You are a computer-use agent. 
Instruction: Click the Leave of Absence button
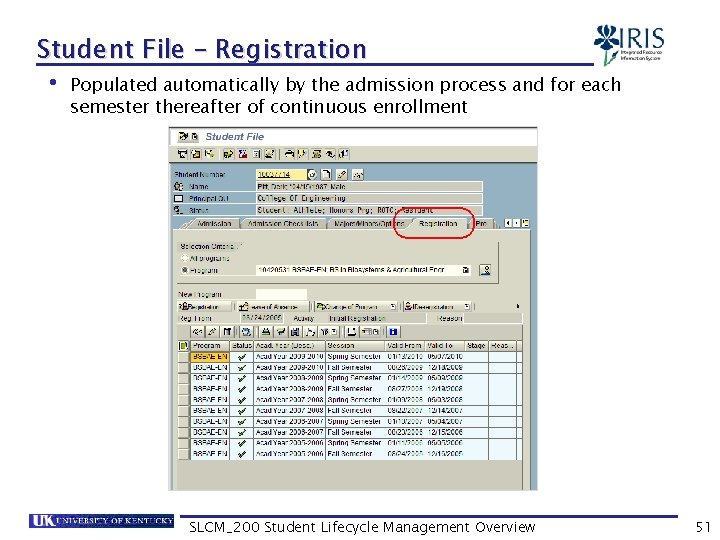coord(274,306)
